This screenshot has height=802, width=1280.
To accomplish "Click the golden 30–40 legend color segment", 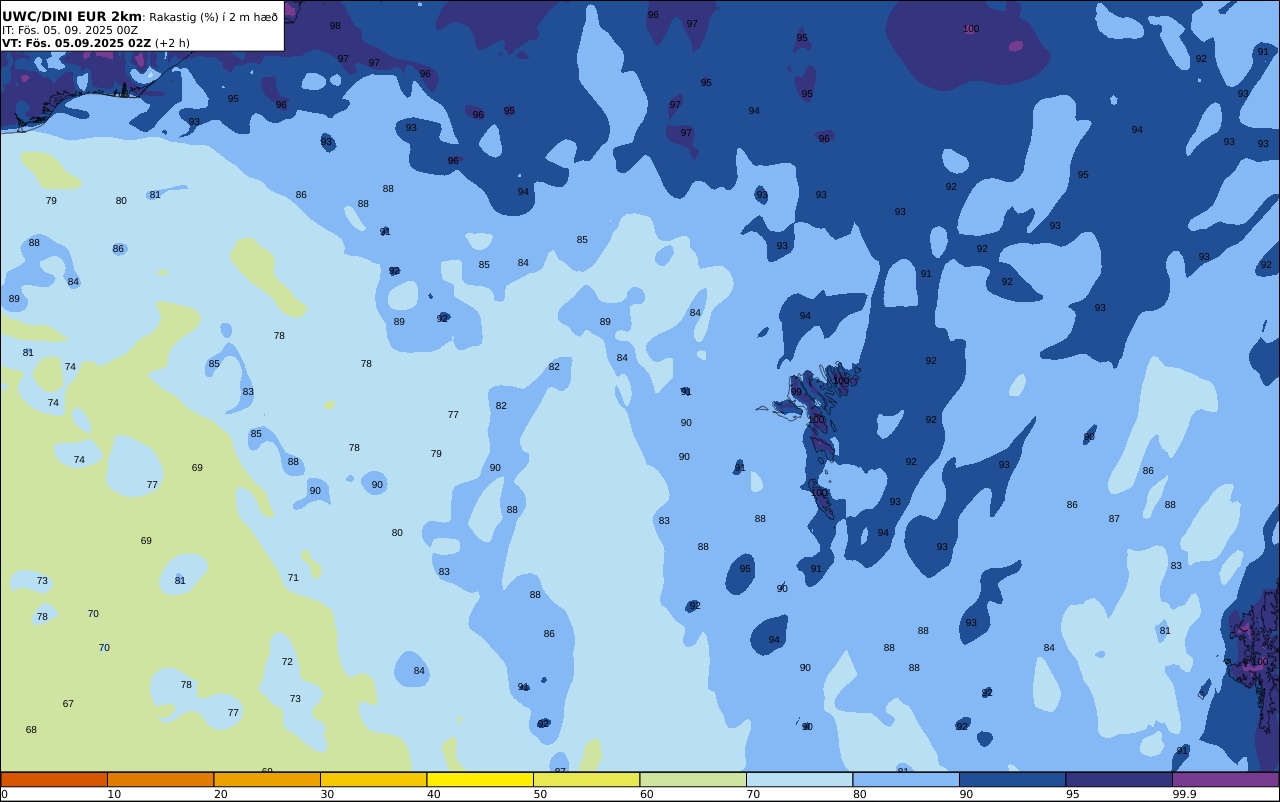I will [x=373, y=779].
